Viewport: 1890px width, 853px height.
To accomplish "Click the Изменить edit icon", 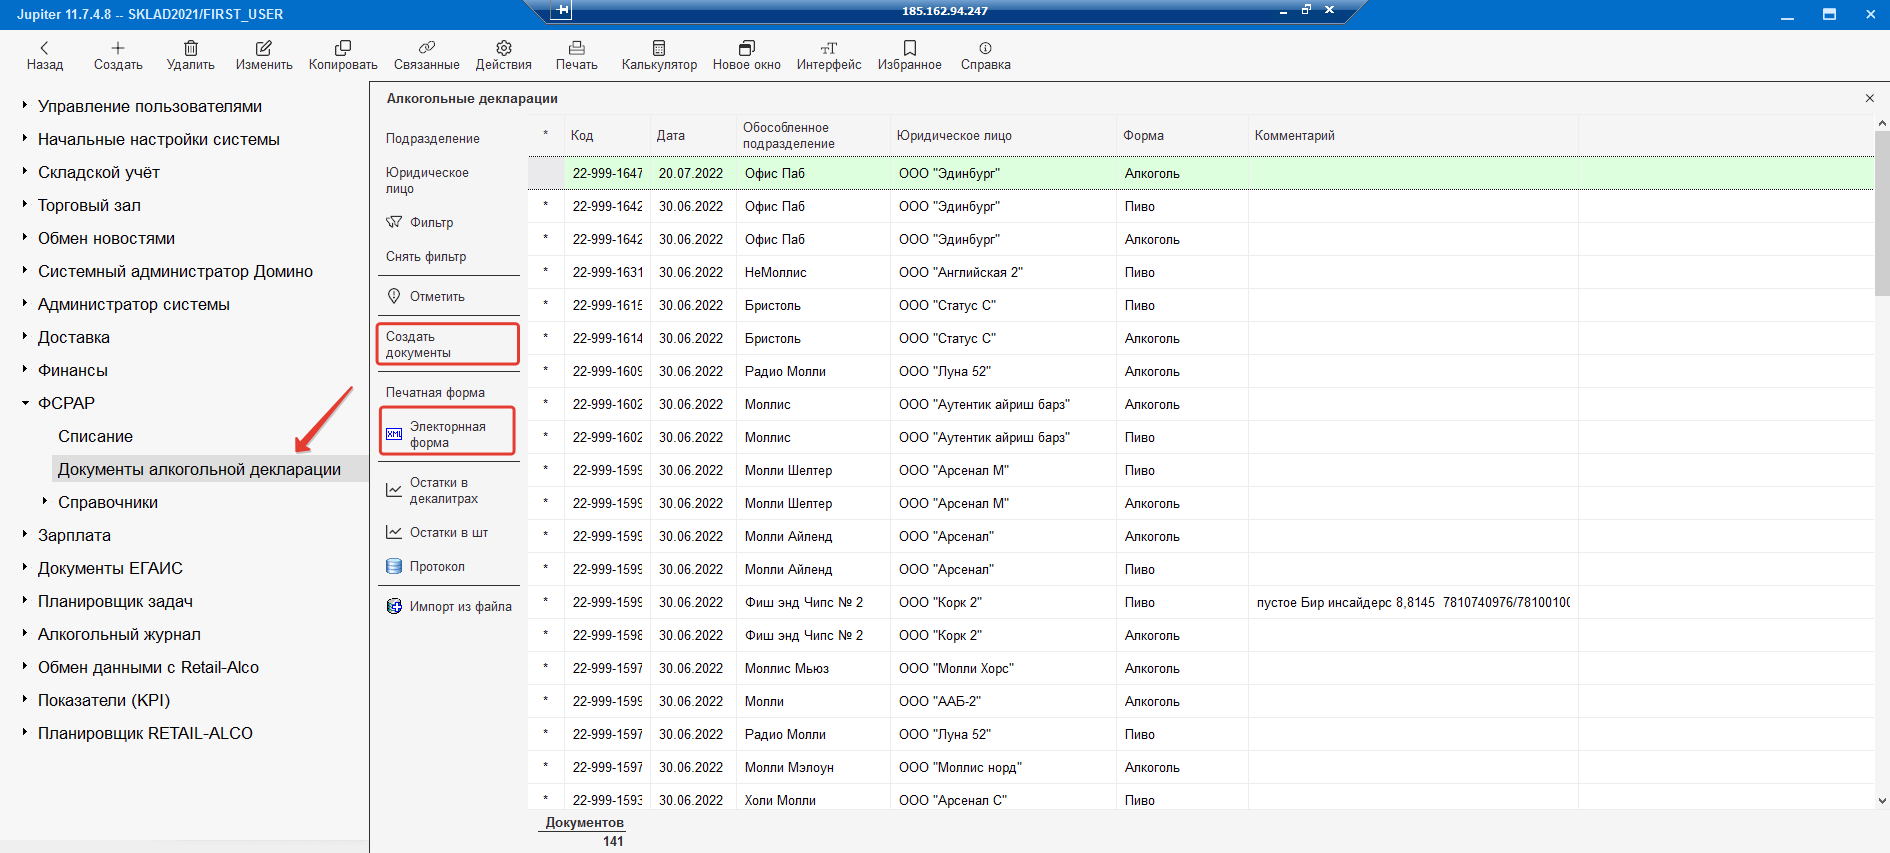I will (x=264, y=48).
